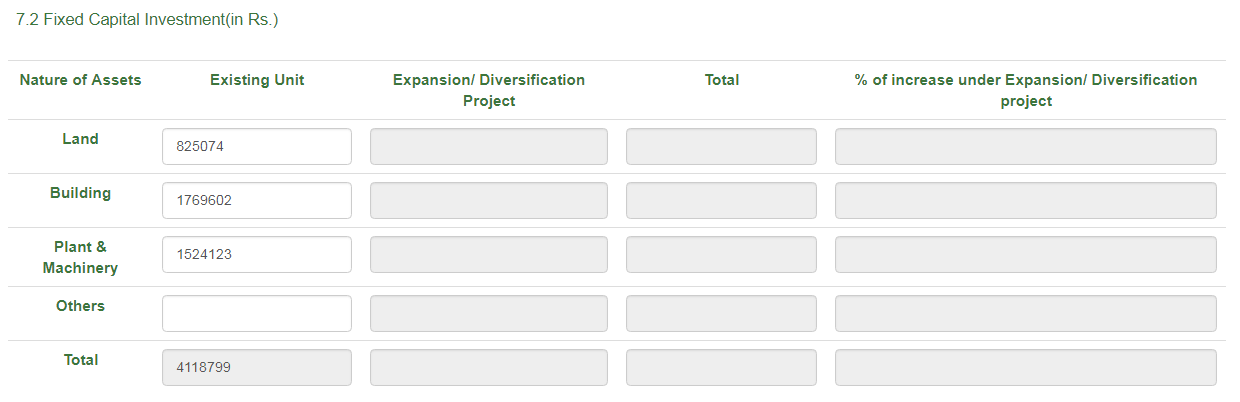Click the Land Existing Unit input field
Viewport: 1240px width, 402px height.
click(x=256, y=146)
